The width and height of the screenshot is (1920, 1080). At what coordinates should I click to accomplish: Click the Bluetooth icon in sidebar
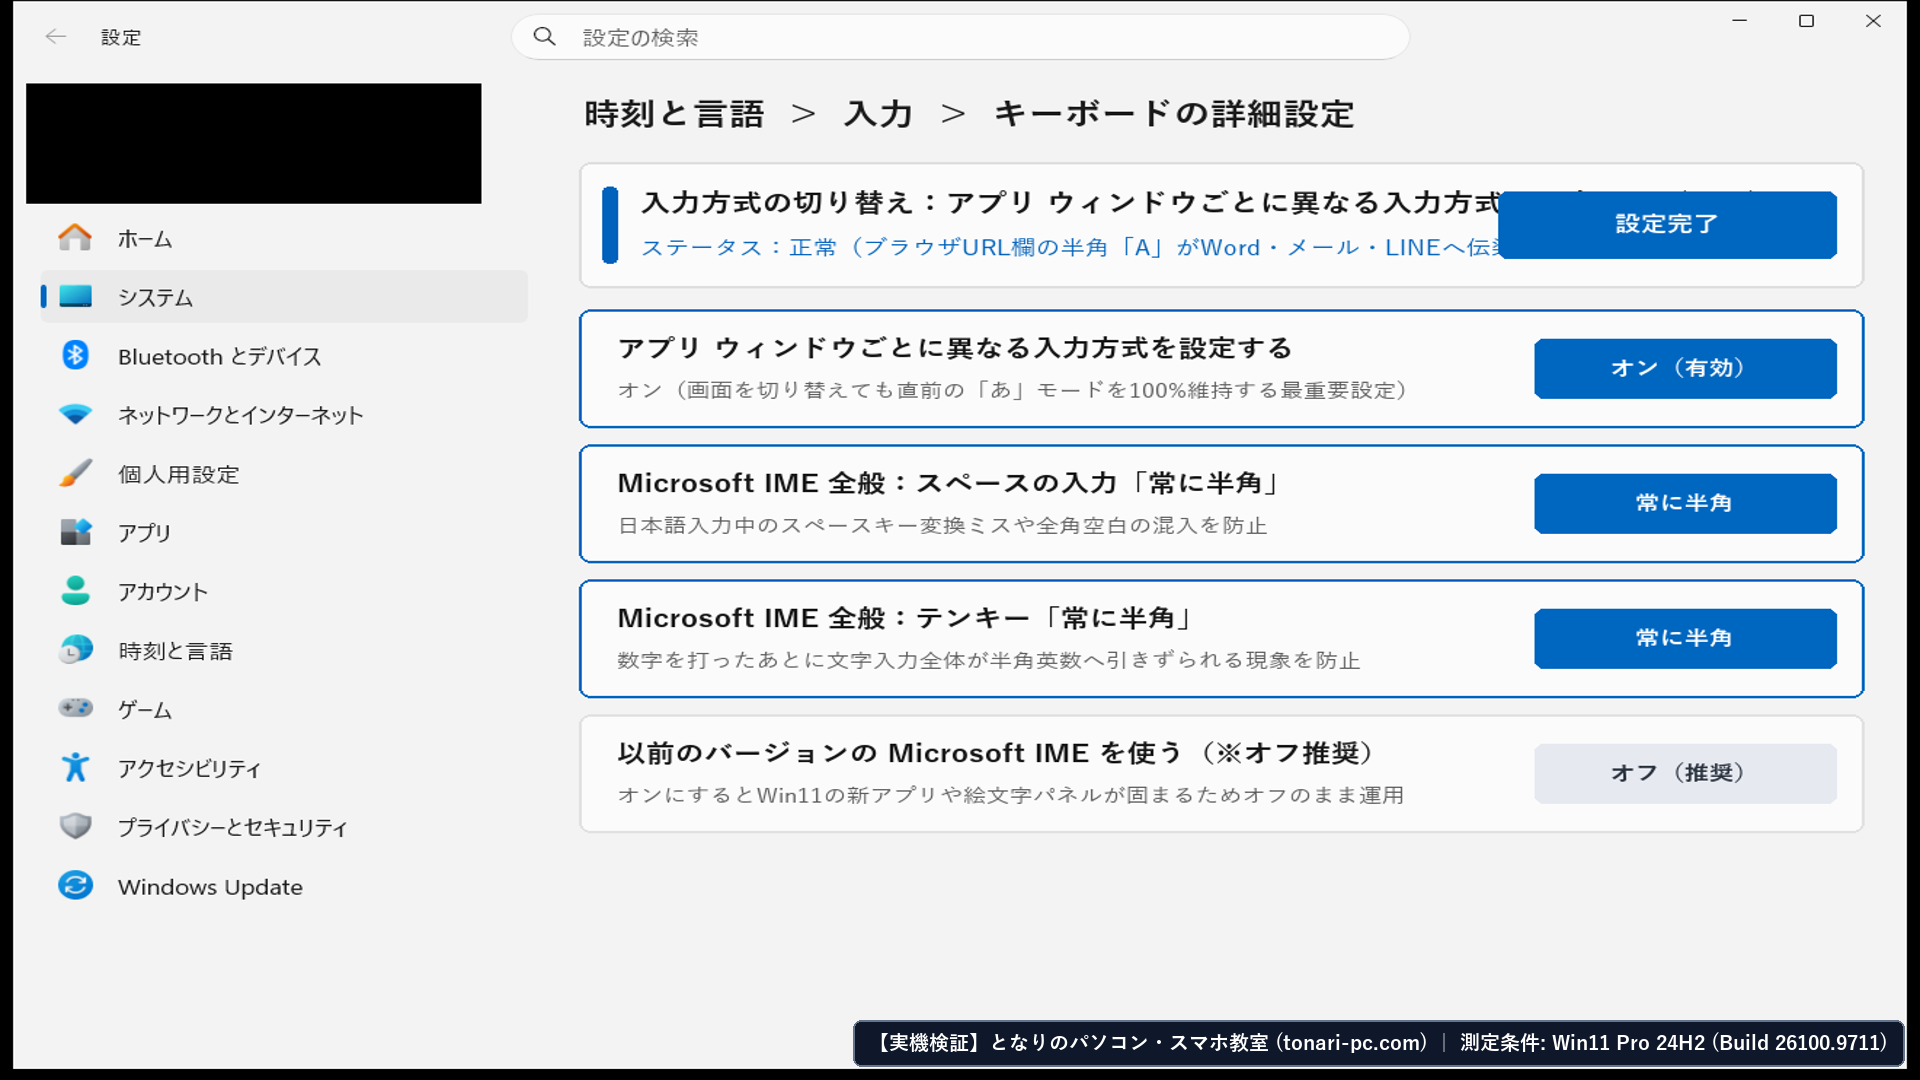click(75, 356)
